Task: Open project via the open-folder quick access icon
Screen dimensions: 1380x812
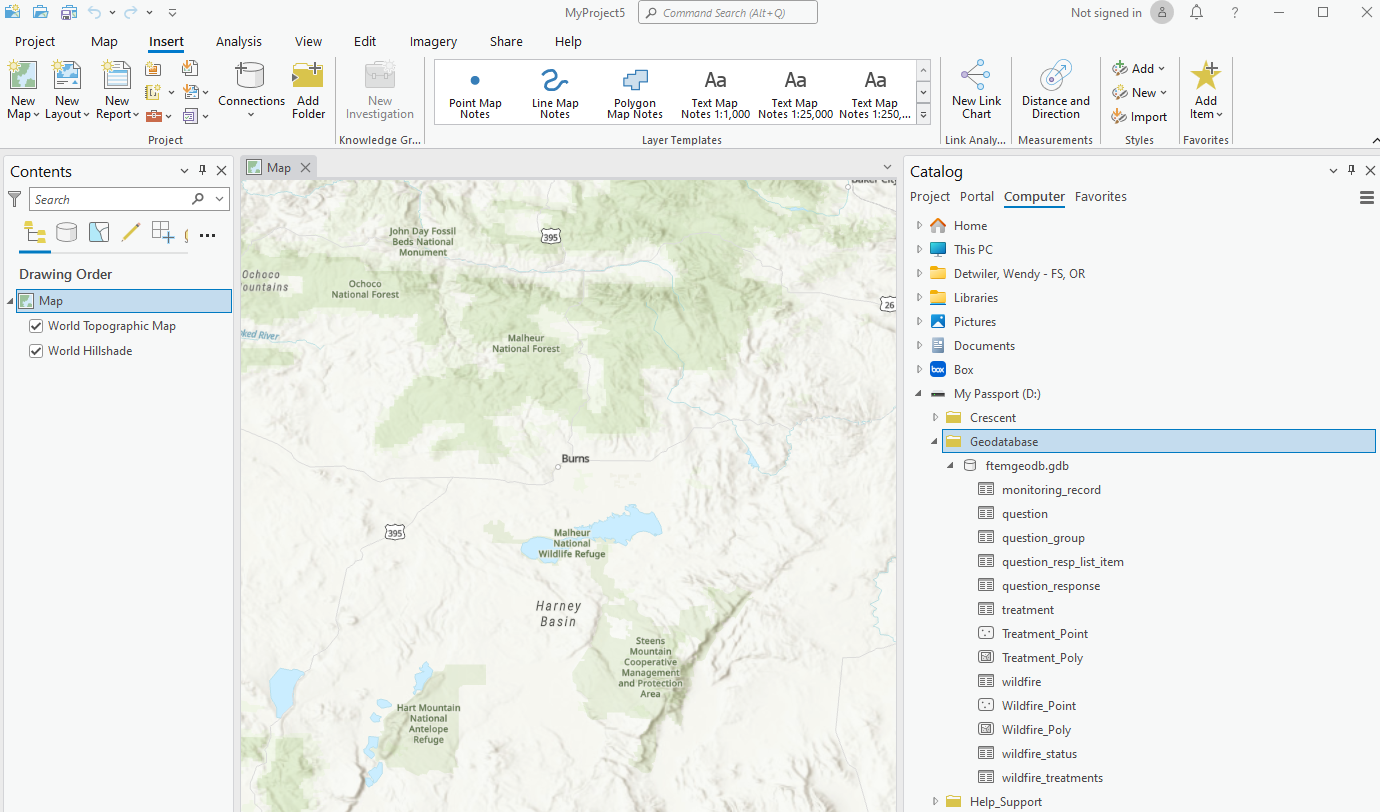Action: coord(40,13)
